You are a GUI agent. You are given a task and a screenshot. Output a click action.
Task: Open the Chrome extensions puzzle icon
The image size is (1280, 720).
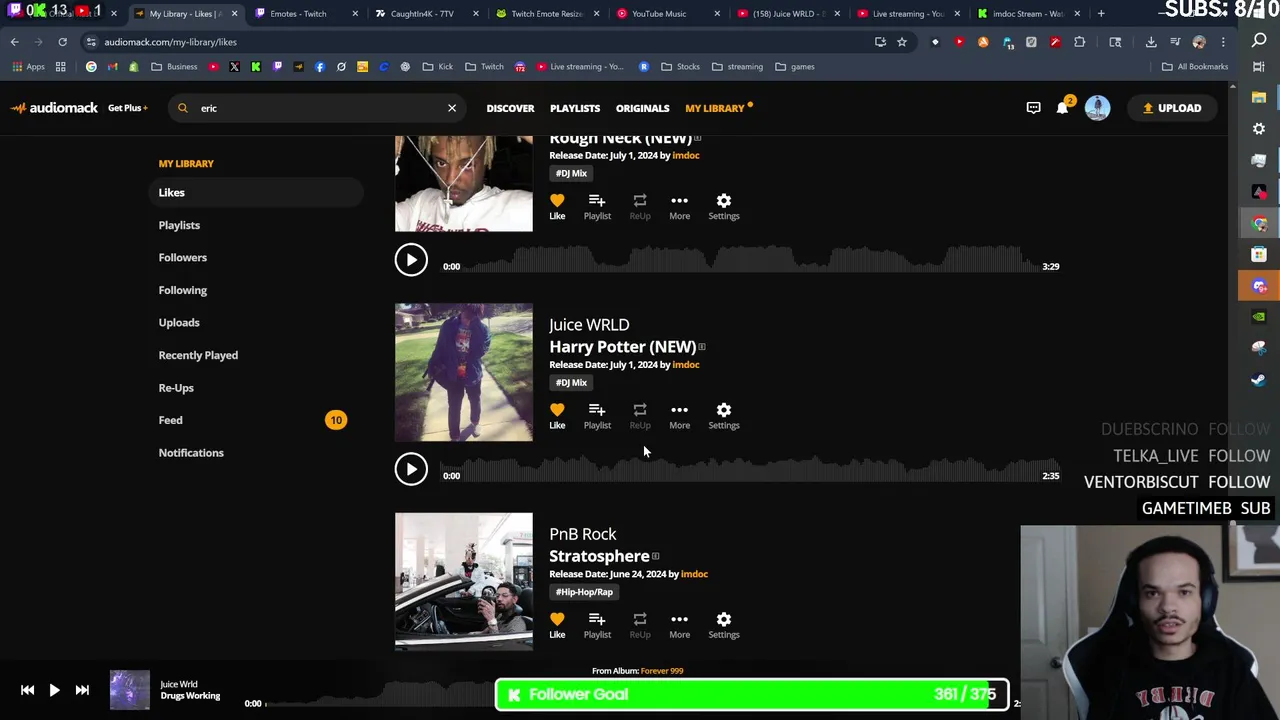click(x=1079, y=42)
